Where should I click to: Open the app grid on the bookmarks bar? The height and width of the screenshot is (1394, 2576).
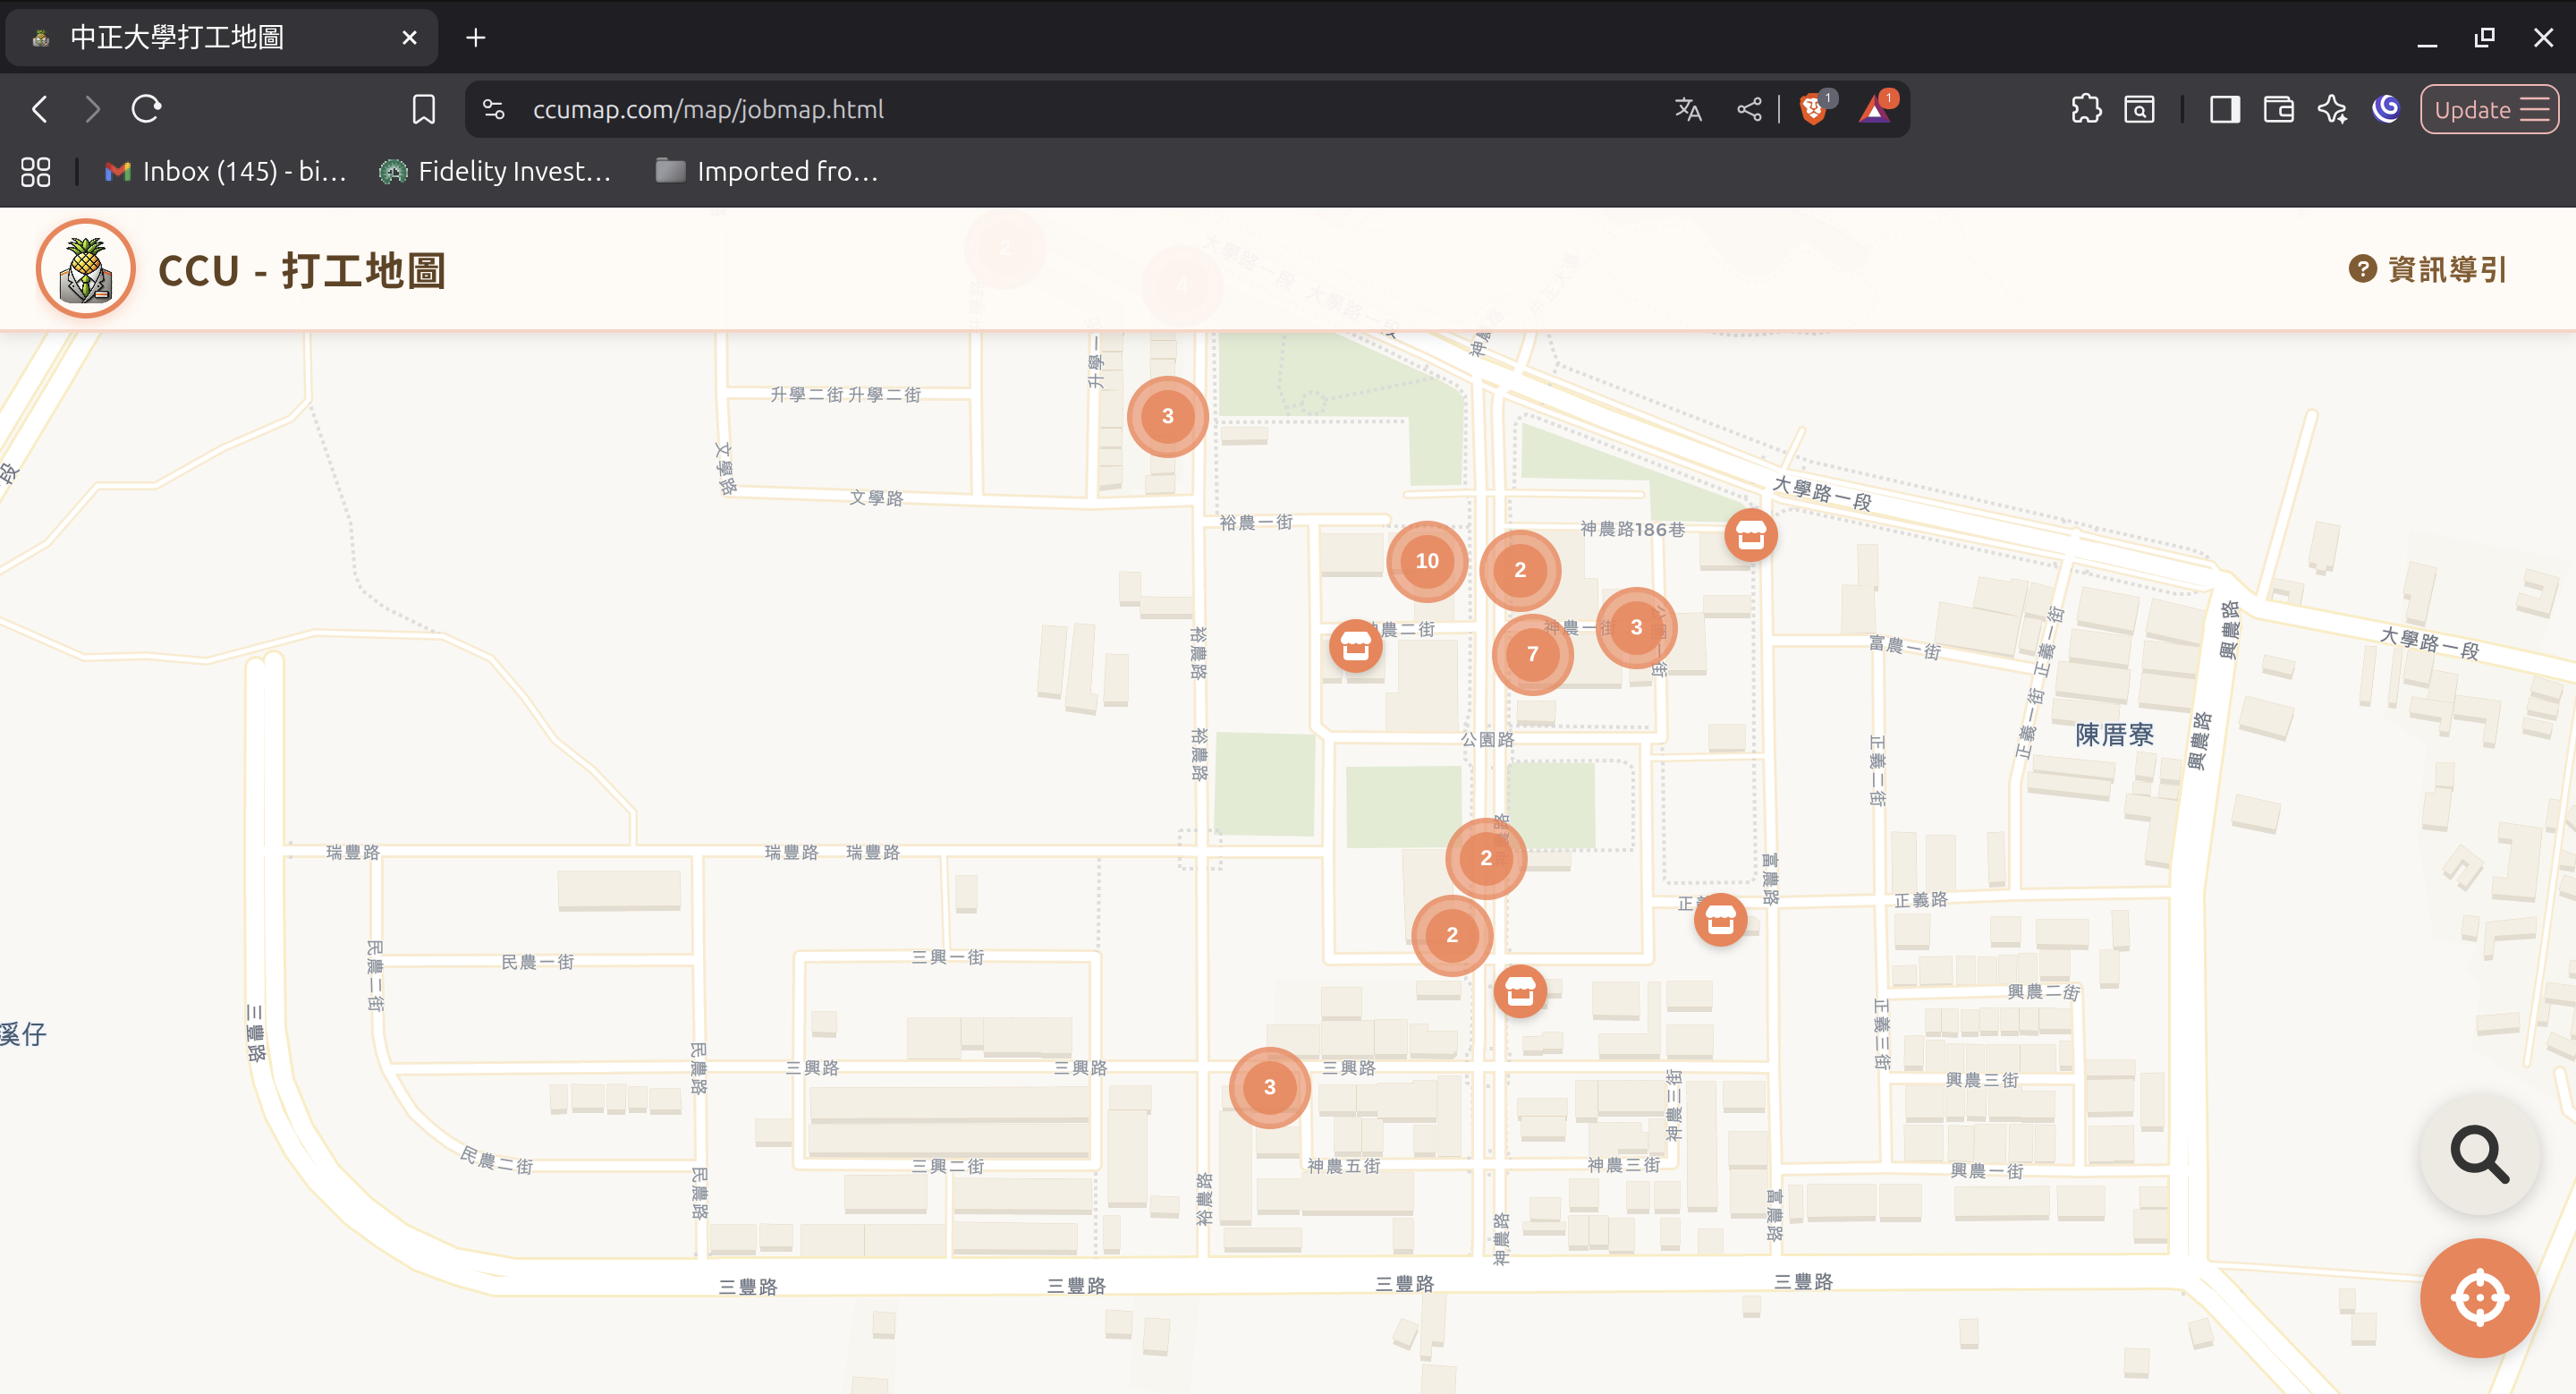point(35,170)
